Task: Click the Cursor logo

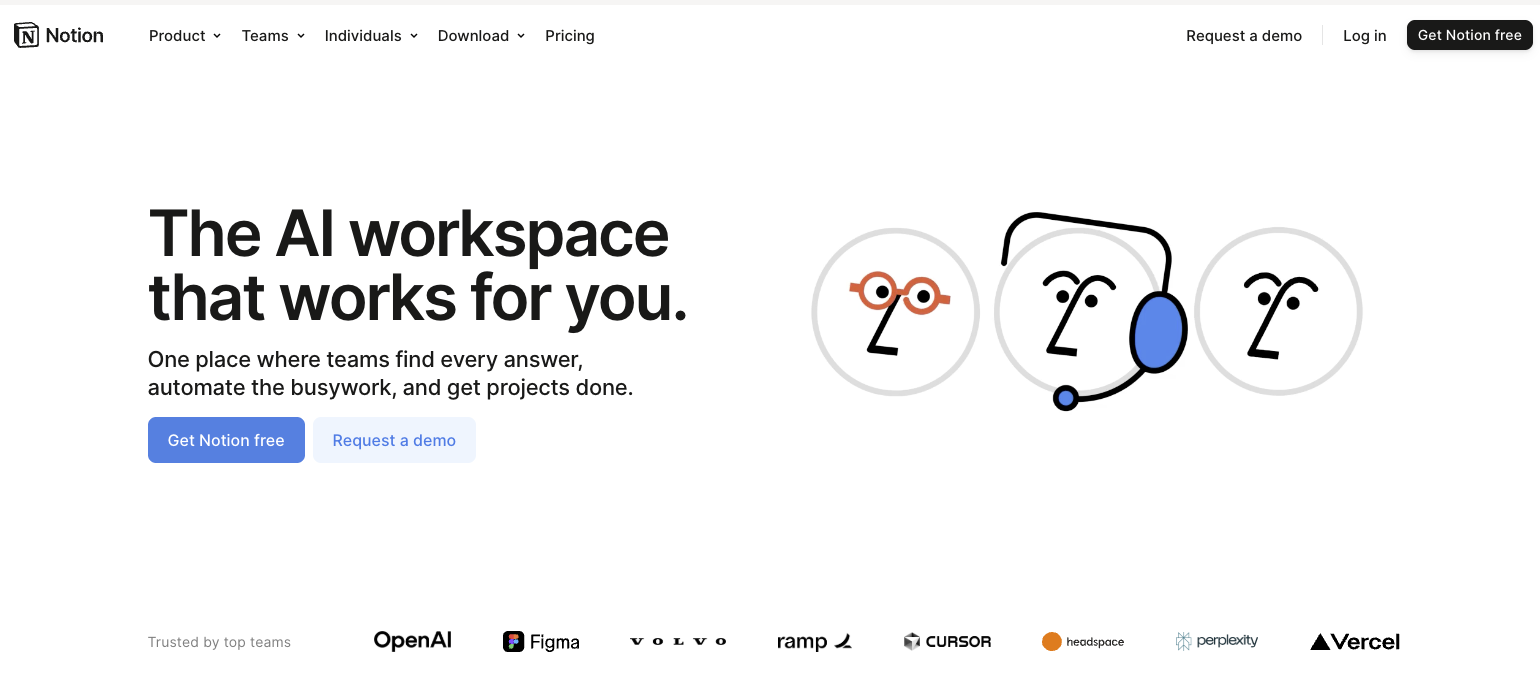Action: (947, 642)
